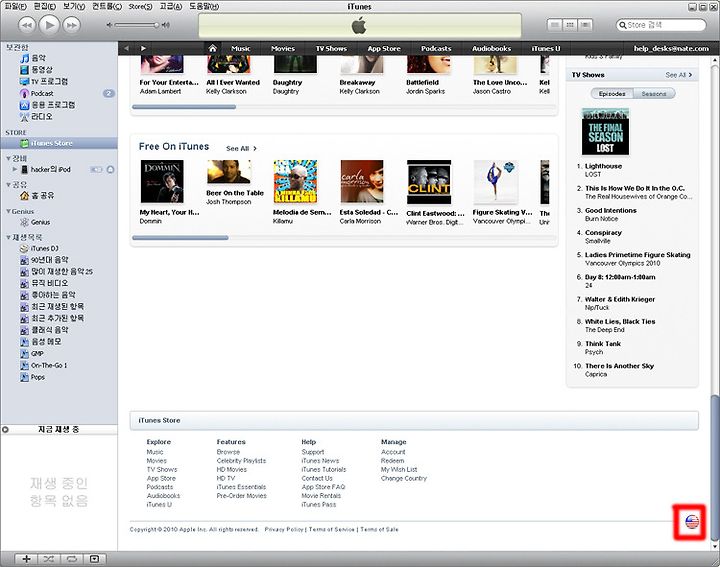Image resolution: width=720 pixels, height=567 pixels.
Task: Collapse the 장비 devices section
Action: click(8, 158)
